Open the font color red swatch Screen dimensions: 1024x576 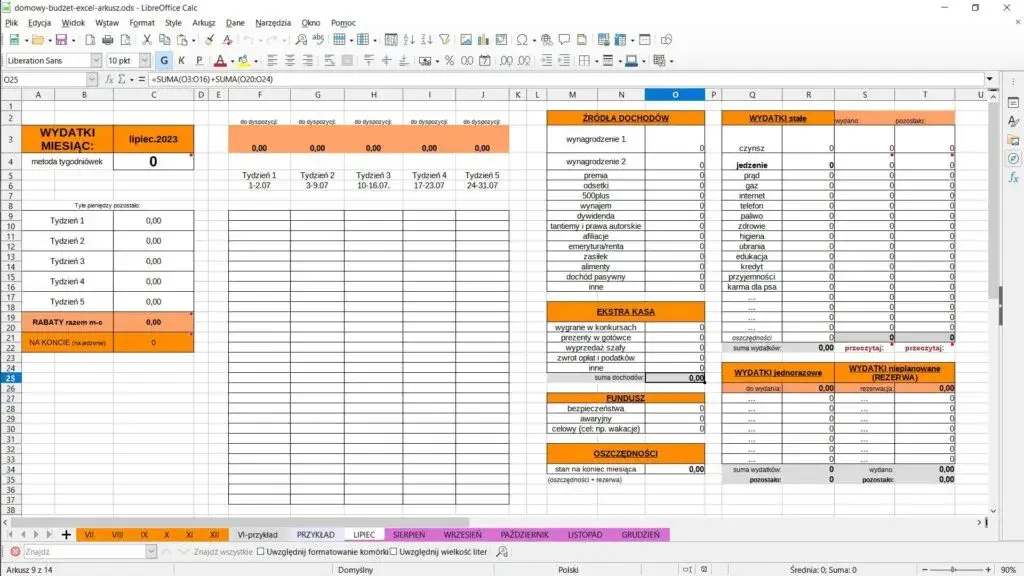220,61
